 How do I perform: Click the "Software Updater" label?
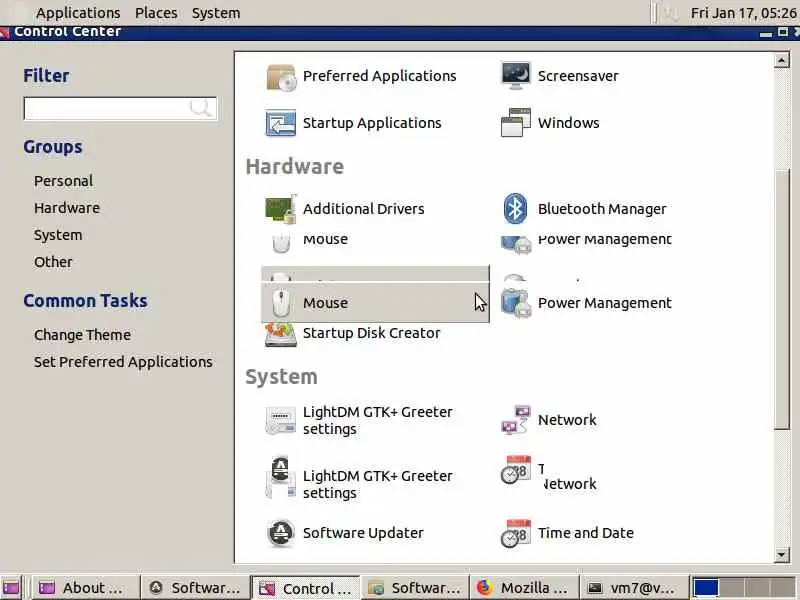(363, 533)
